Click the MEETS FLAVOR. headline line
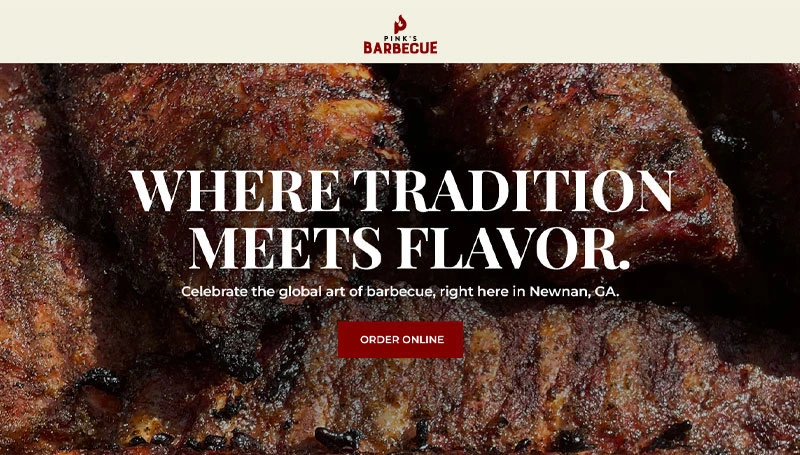The image size is (800, 455). [x=410, y=248]
